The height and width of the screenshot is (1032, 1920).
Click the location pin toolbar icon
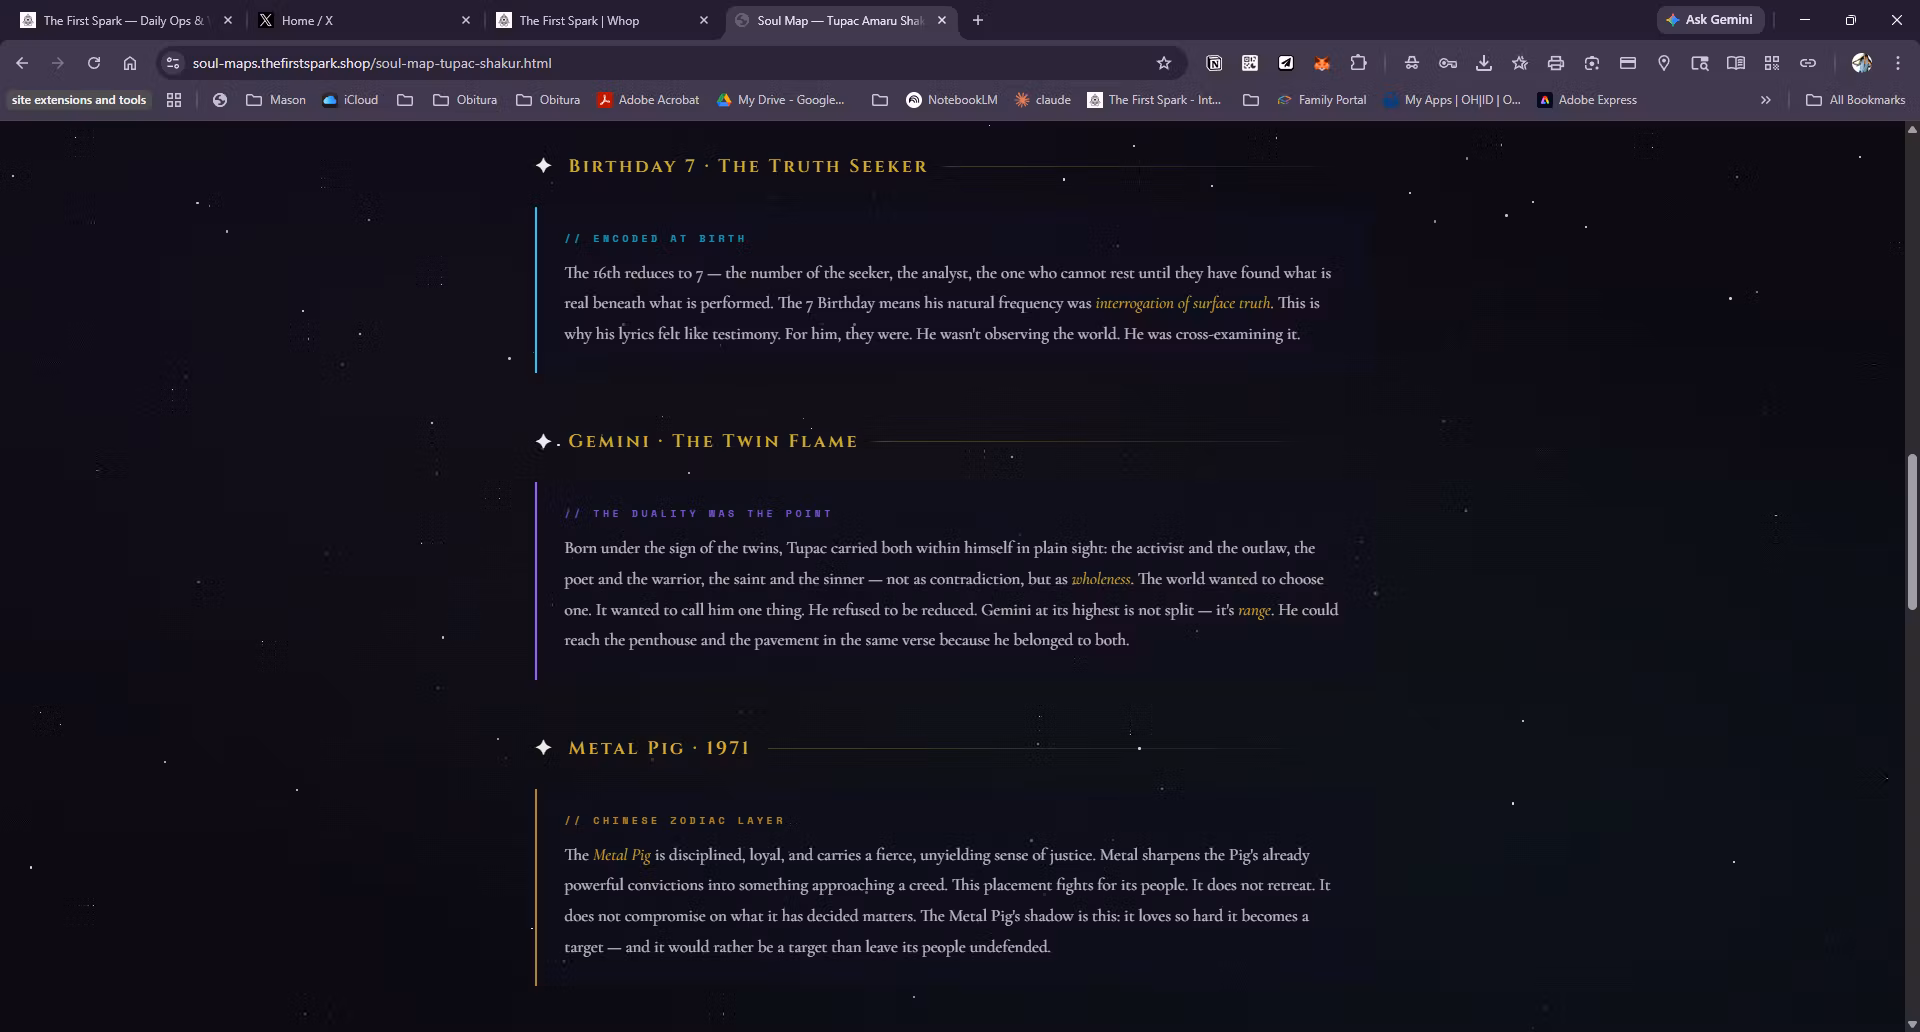(1664, 63)
